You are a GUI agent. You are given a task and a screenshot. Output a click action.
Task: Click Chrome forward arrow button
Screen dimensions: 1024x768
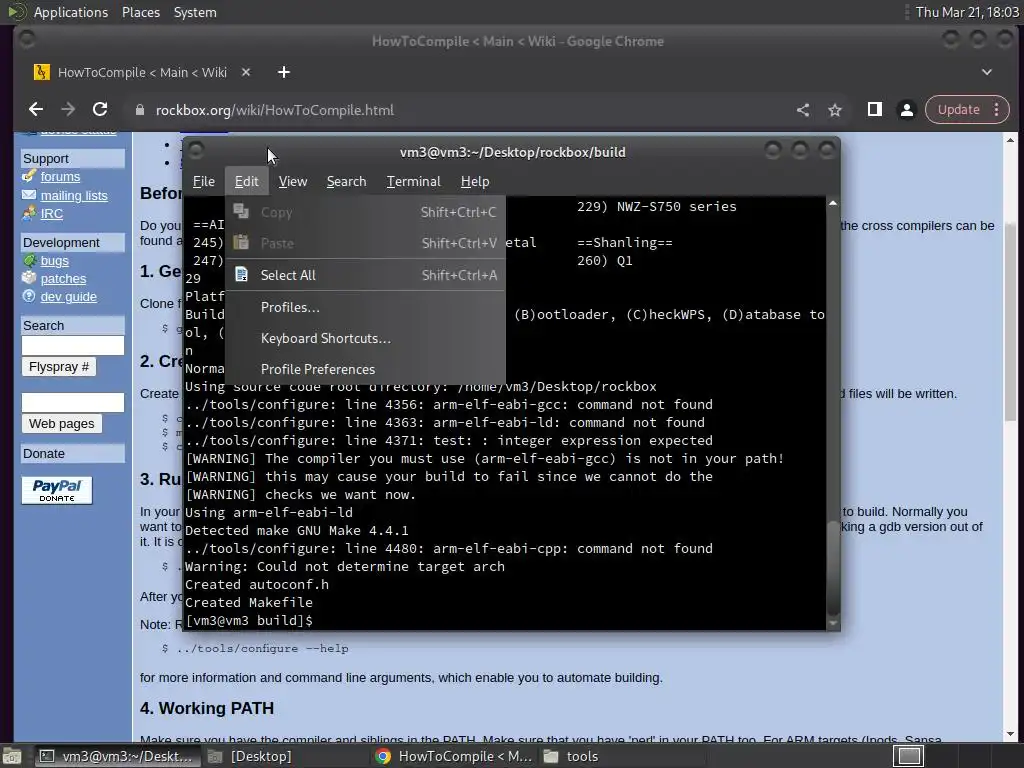(x=68, y=110)
